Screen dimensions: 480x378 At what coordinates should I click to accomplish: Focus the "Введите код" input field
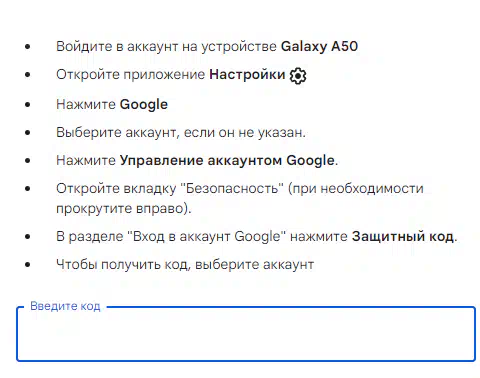(246, 334)
